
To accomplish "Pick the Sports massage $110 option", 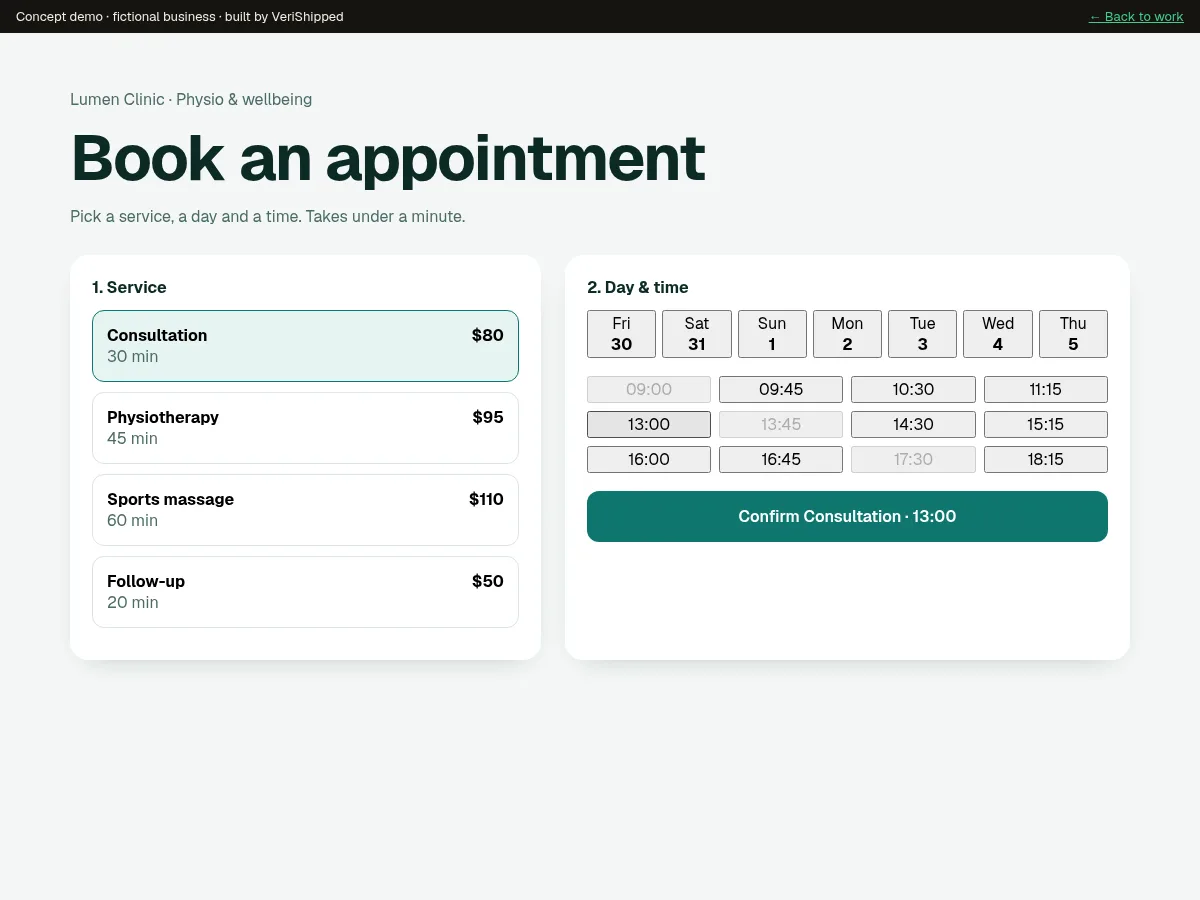I will coord(305,510).
